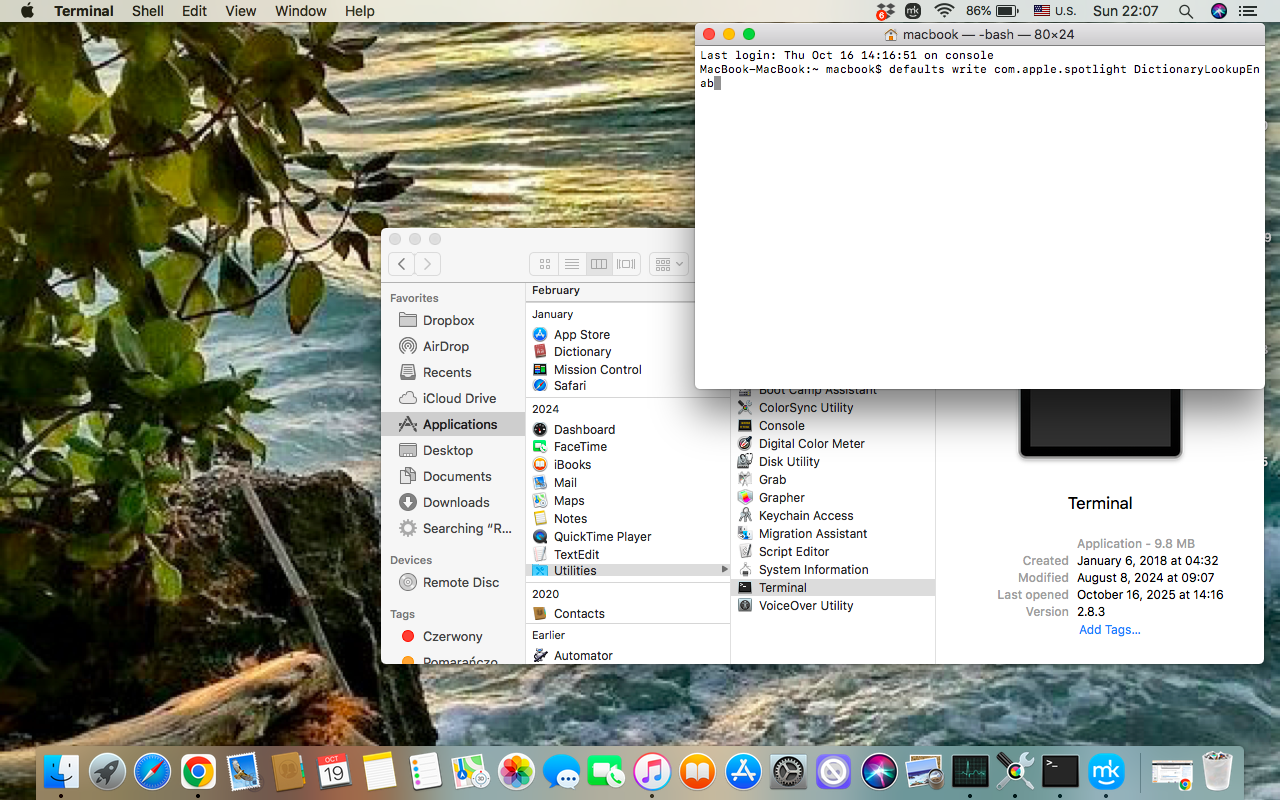This screenshot has width=1280, height=800.
Task: Open Launchpad from the Dock
Action: click(x=107, y=771)
